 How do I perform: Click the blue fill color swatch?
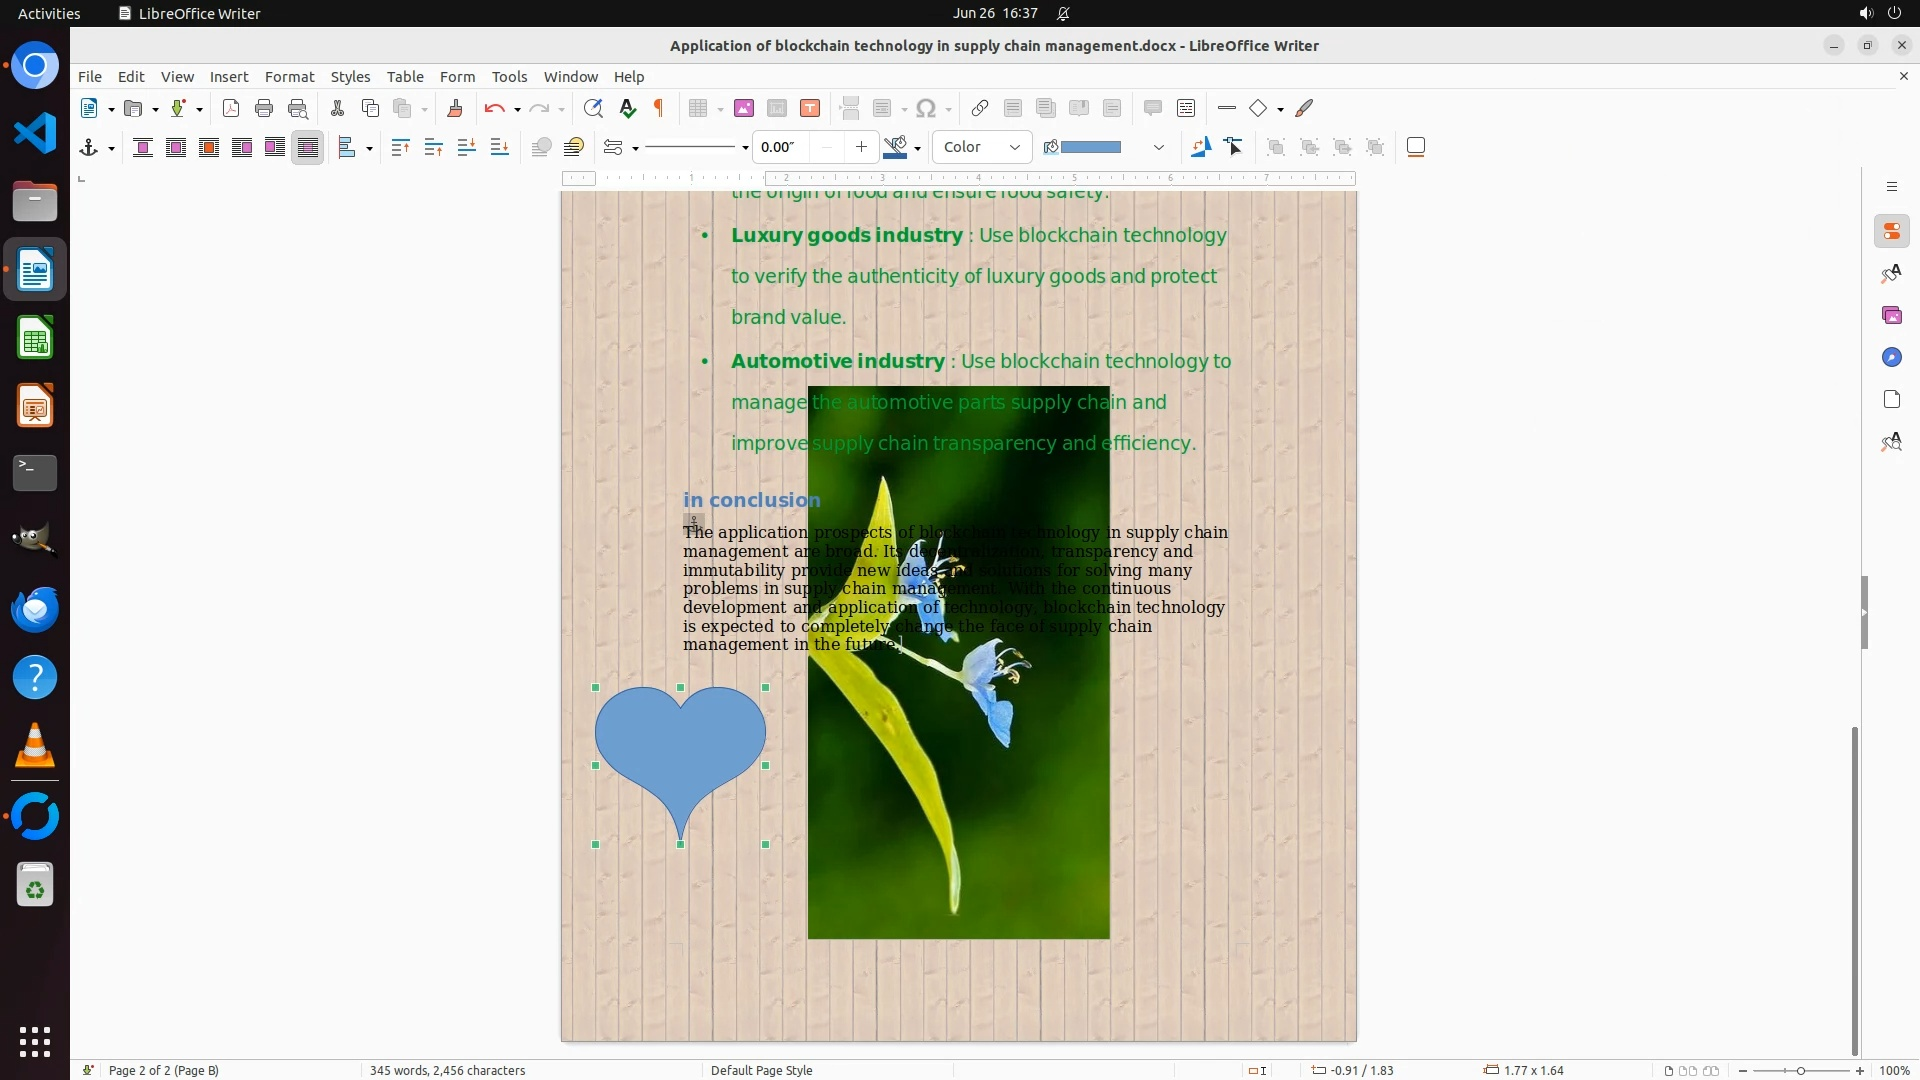point(1090,147)
